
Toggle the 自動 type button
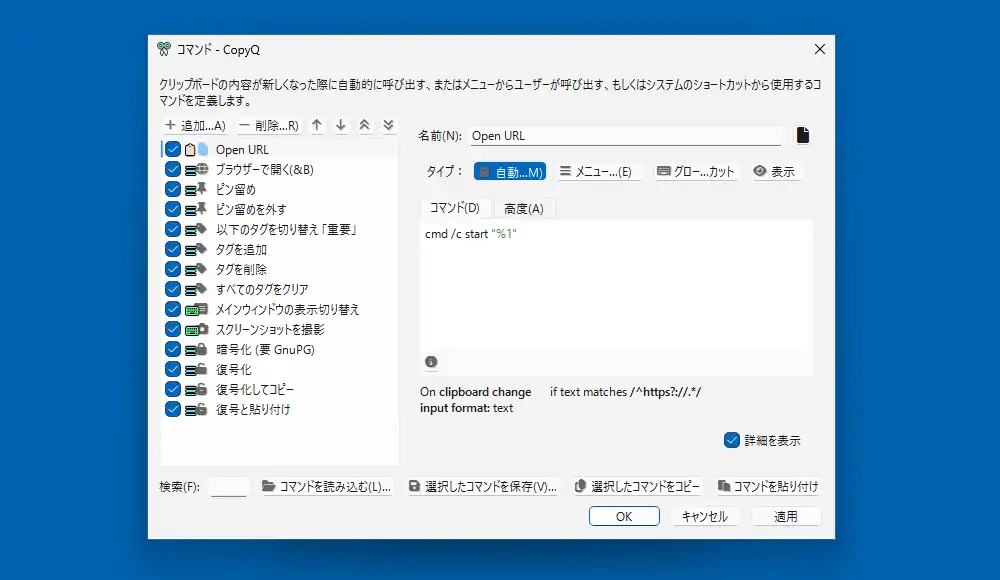tap(509, 172)
